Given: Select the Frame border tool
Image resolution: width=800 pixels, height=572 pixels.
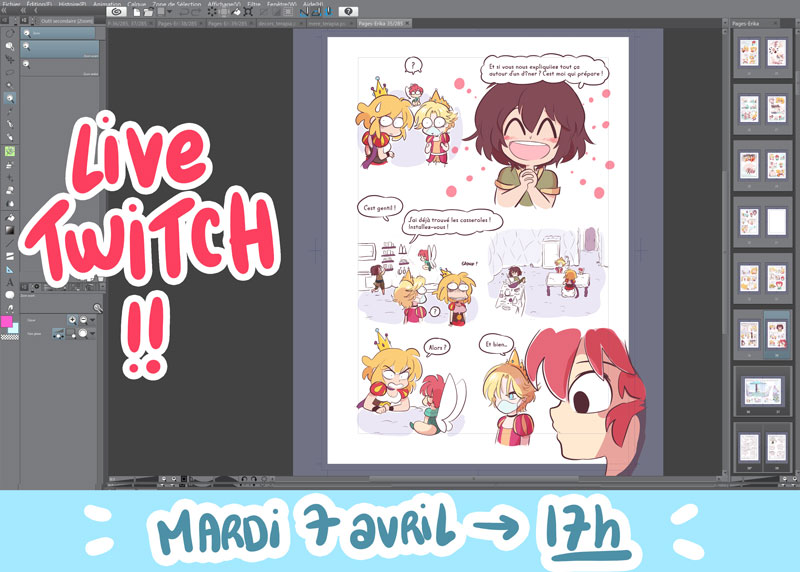Looking at the screenshot, I should [x=10, y=257].
